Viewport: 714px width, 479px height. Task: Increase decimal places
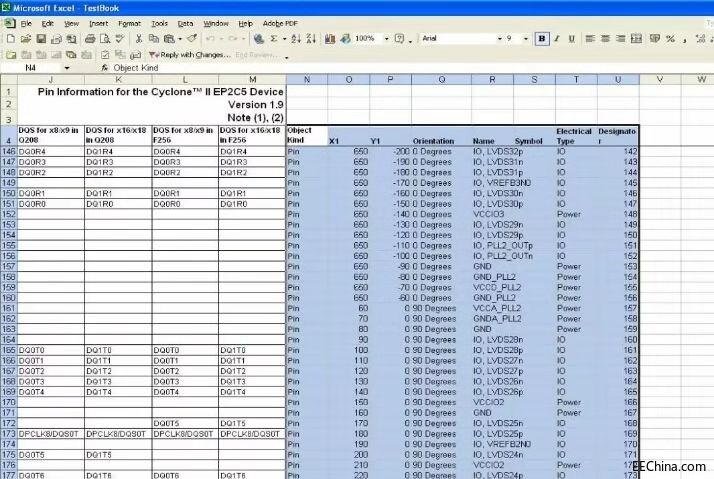[701, 39]
